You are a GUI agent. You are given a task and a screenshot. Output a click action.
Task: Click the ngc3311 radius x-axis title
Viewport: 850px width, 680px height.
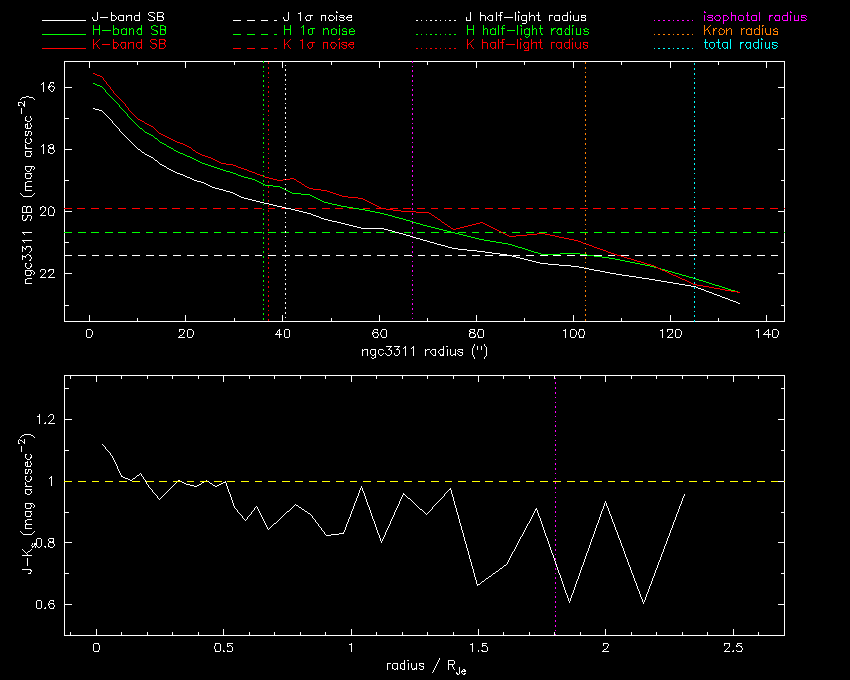click(424, 352)
